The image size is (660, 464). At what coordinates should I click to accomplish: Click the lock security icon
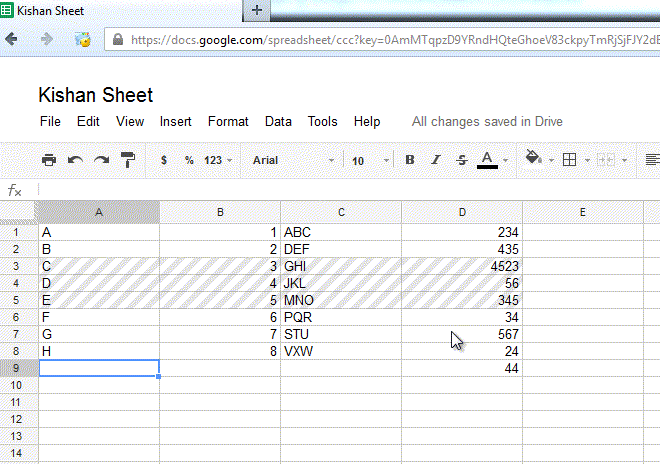pos(118,40)
